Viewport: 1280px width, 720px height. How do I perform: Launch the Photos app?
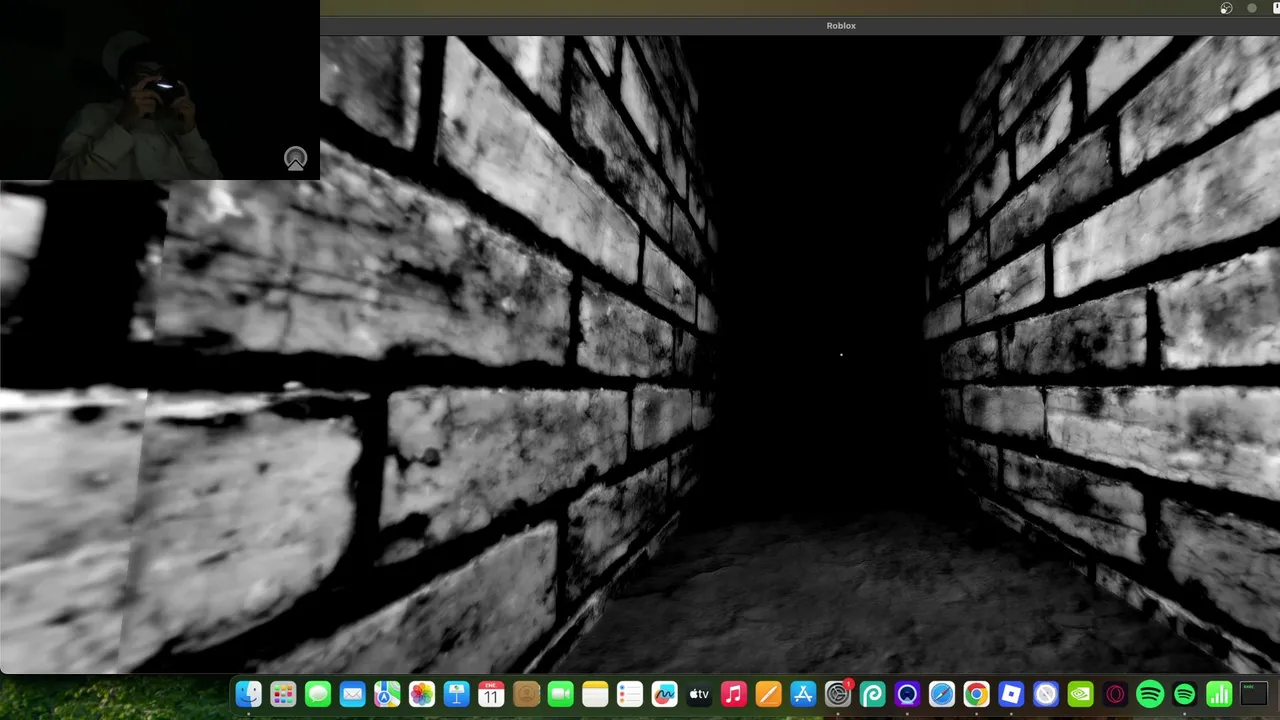(422, 694)
